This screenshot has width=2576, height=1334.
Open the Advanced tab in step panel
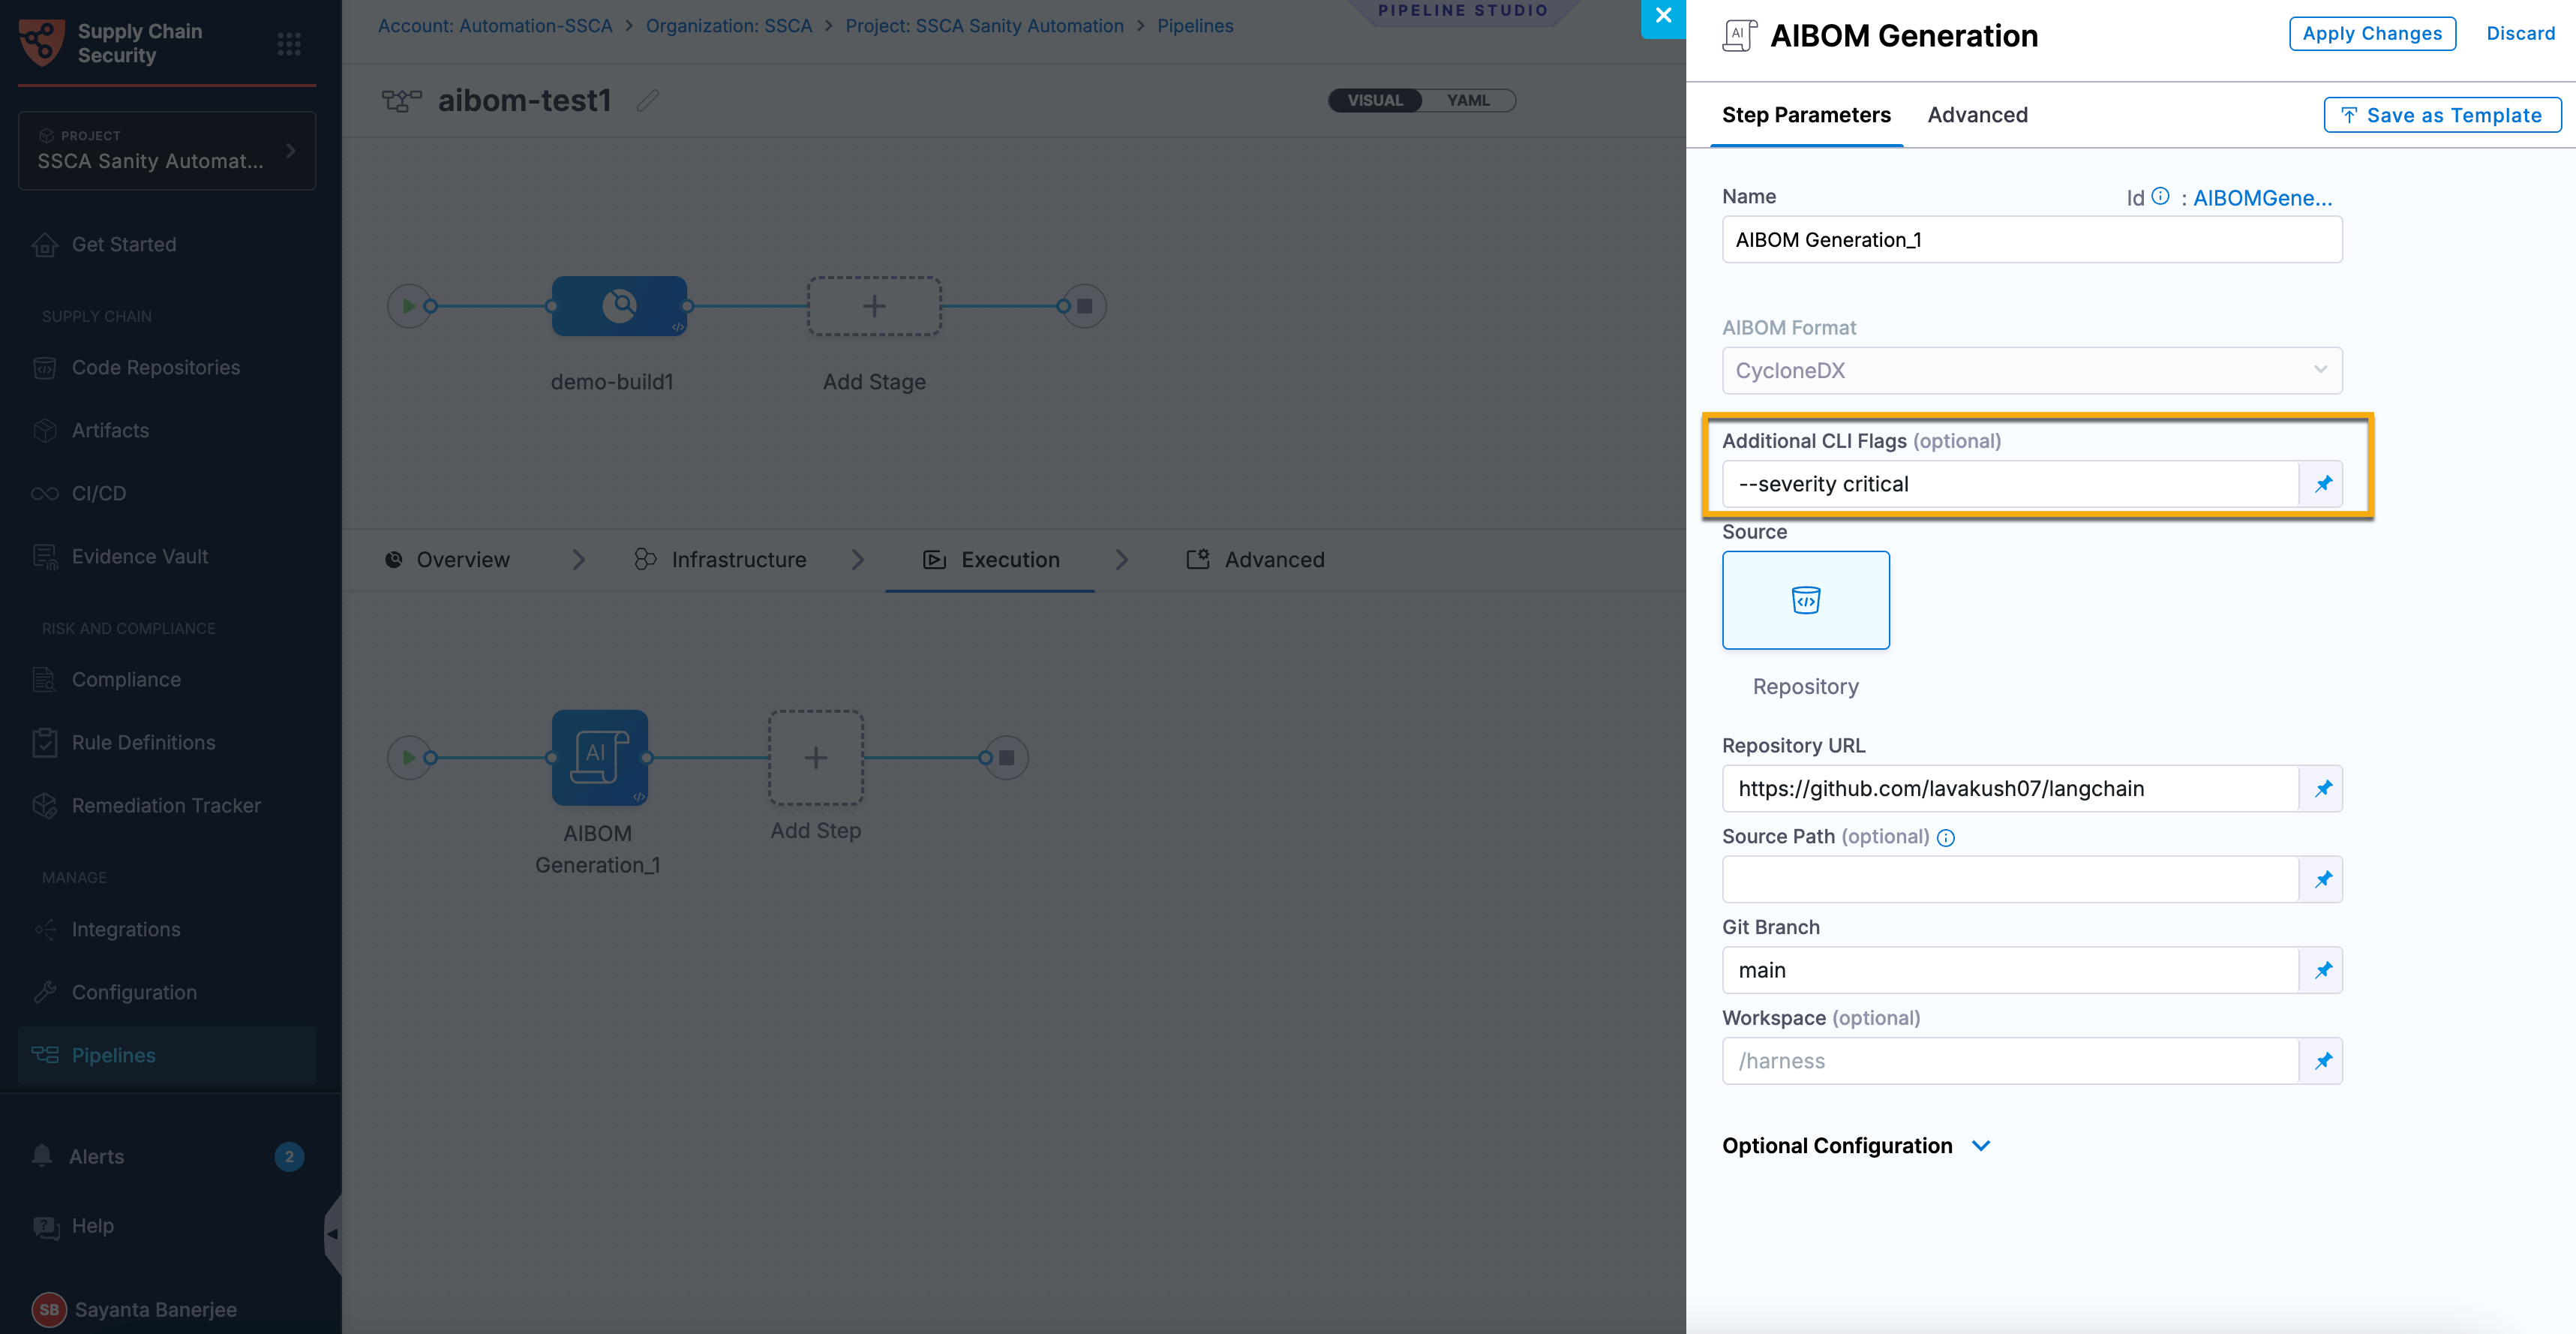1977,115
